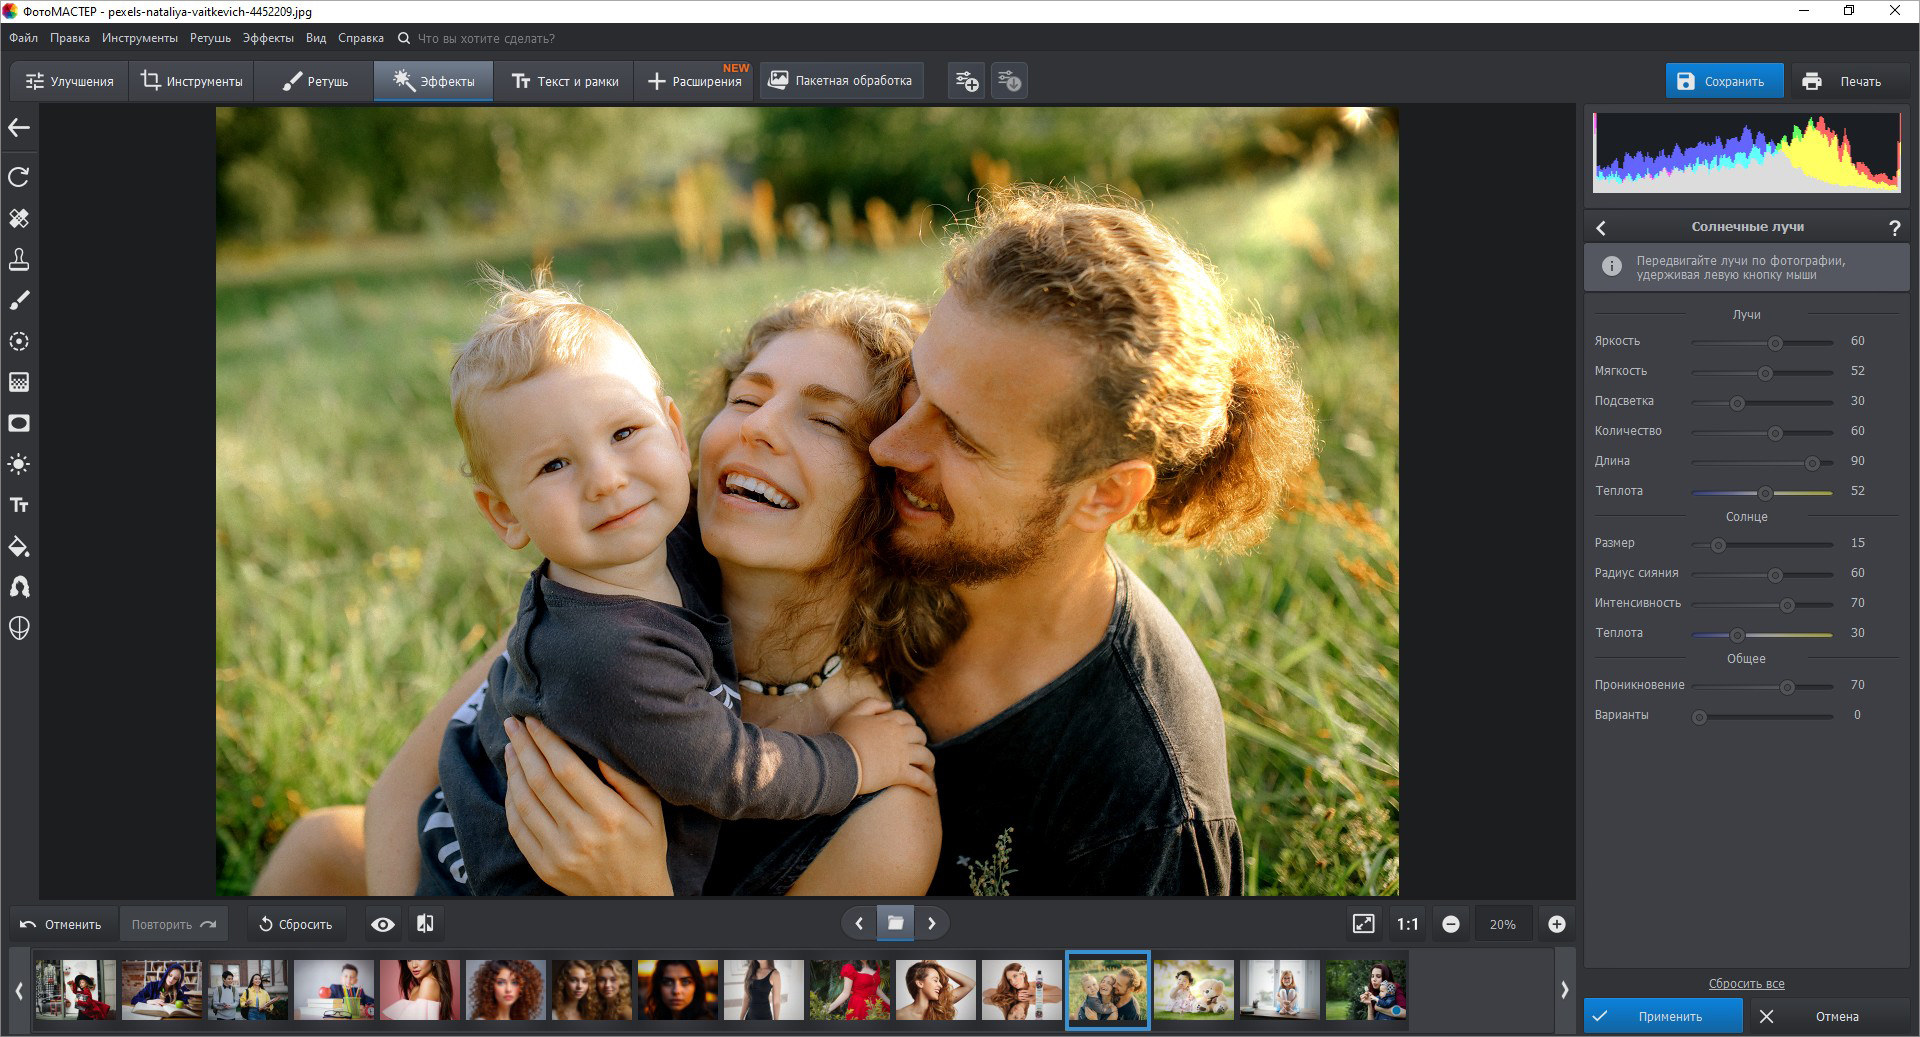Click the brush tool in left sidebar
1920x1037 pixels.
pyautogui.click(x=19, y=300)
